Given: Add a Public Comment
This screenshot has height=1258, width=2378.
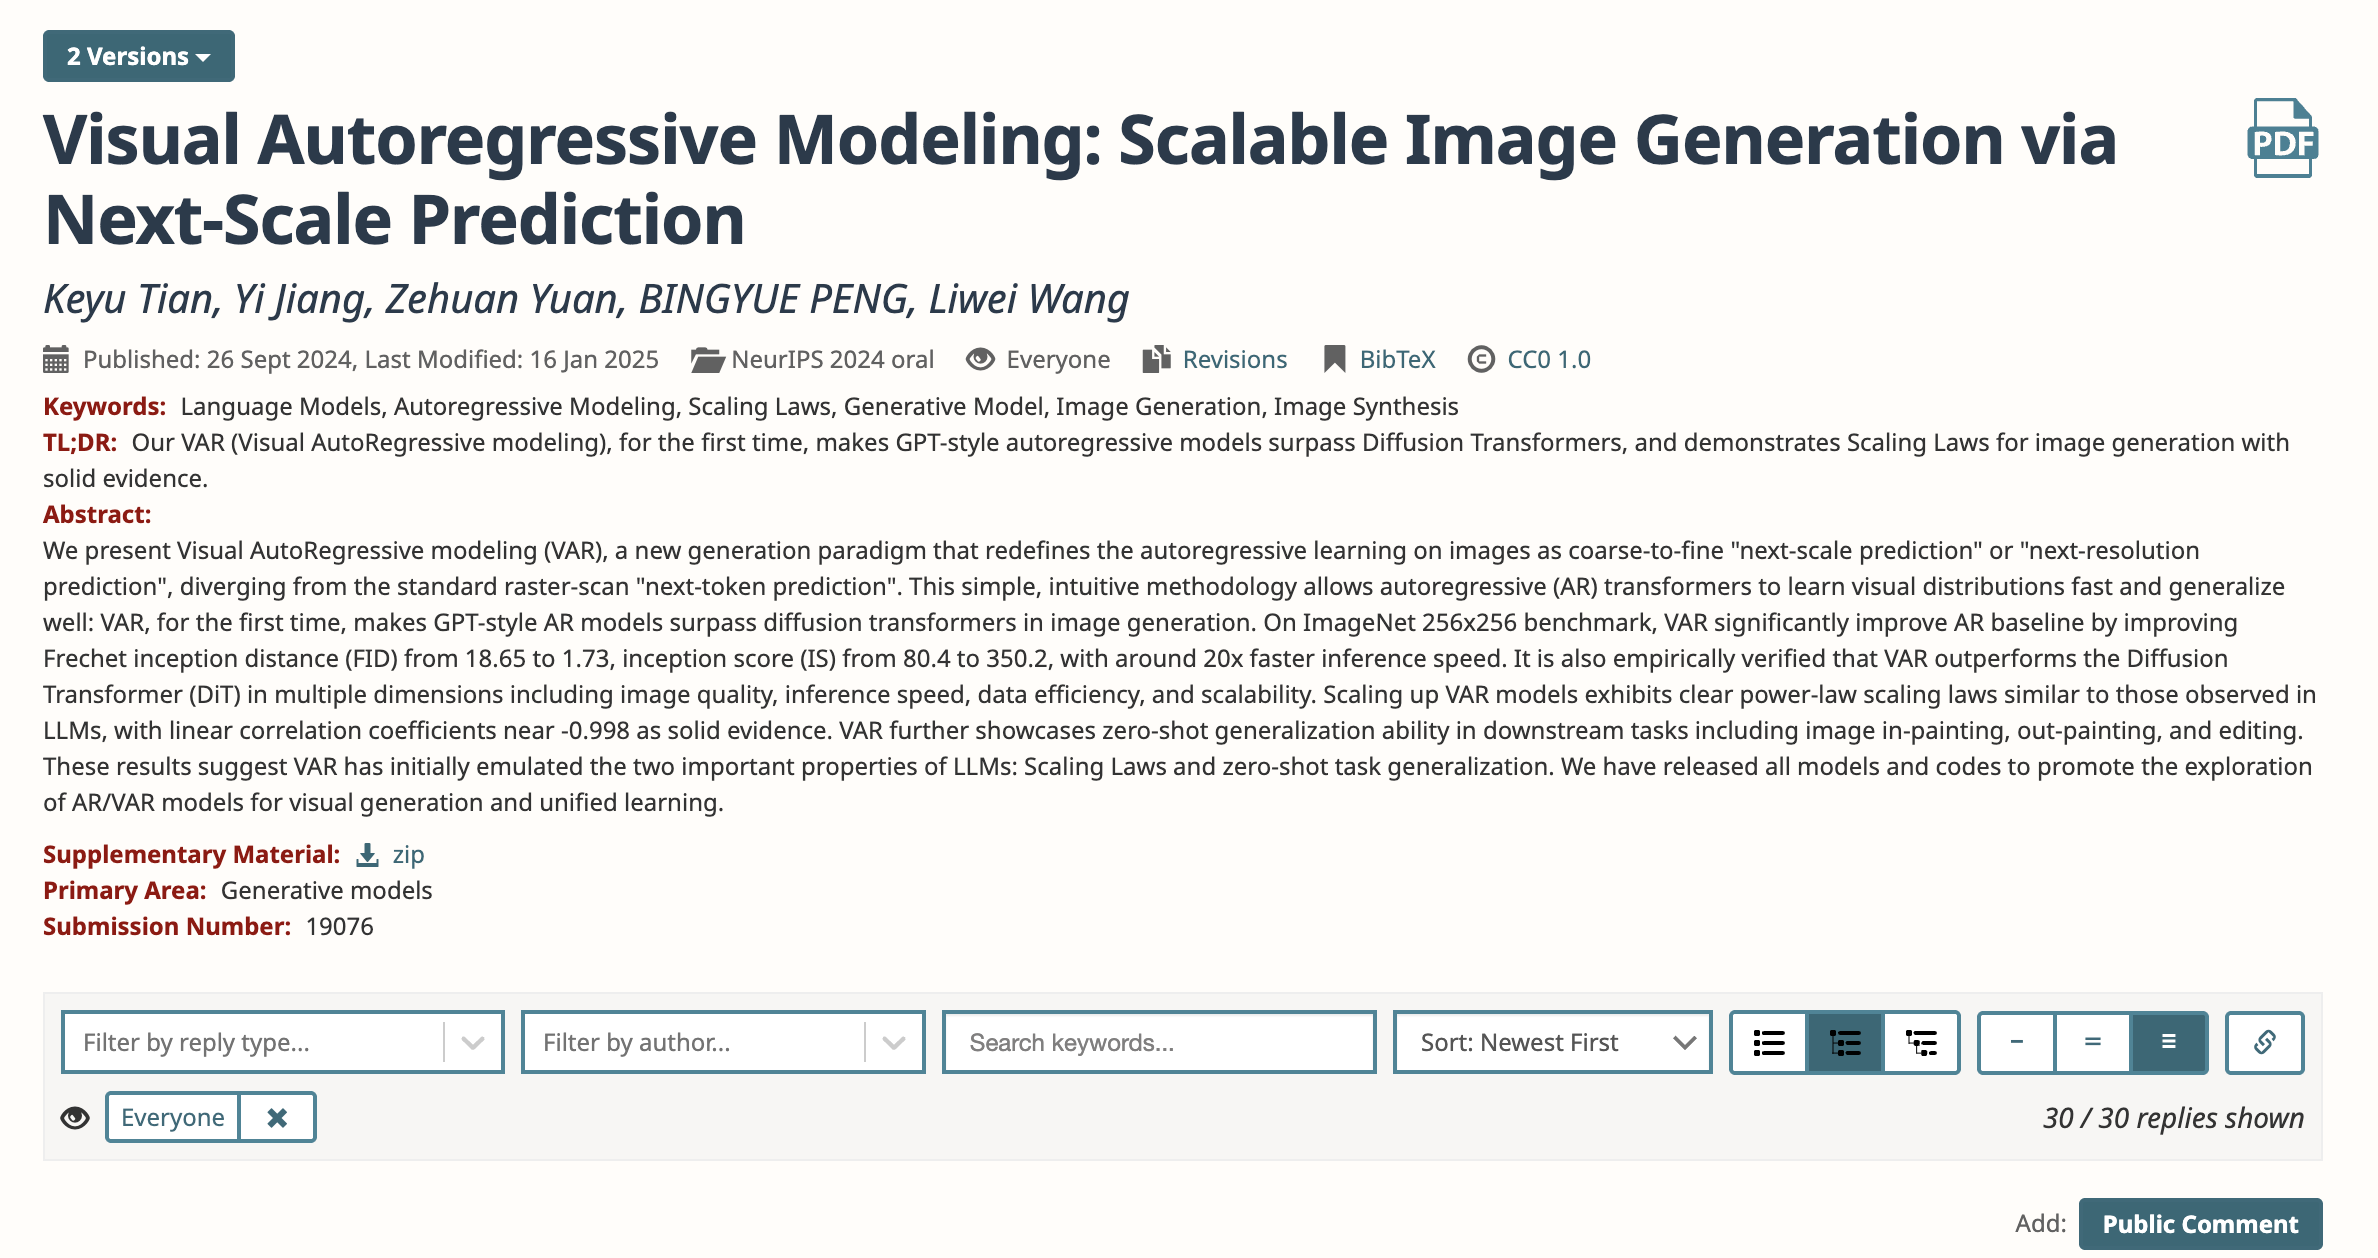Looking at the screenshot, I should point(2200,1224).
